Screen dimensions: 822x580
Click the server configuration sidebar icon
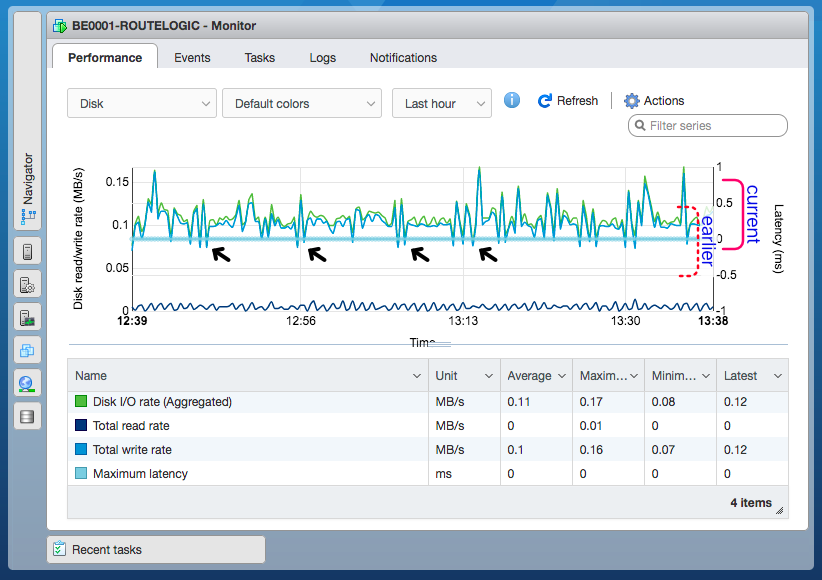pos(27,284)
